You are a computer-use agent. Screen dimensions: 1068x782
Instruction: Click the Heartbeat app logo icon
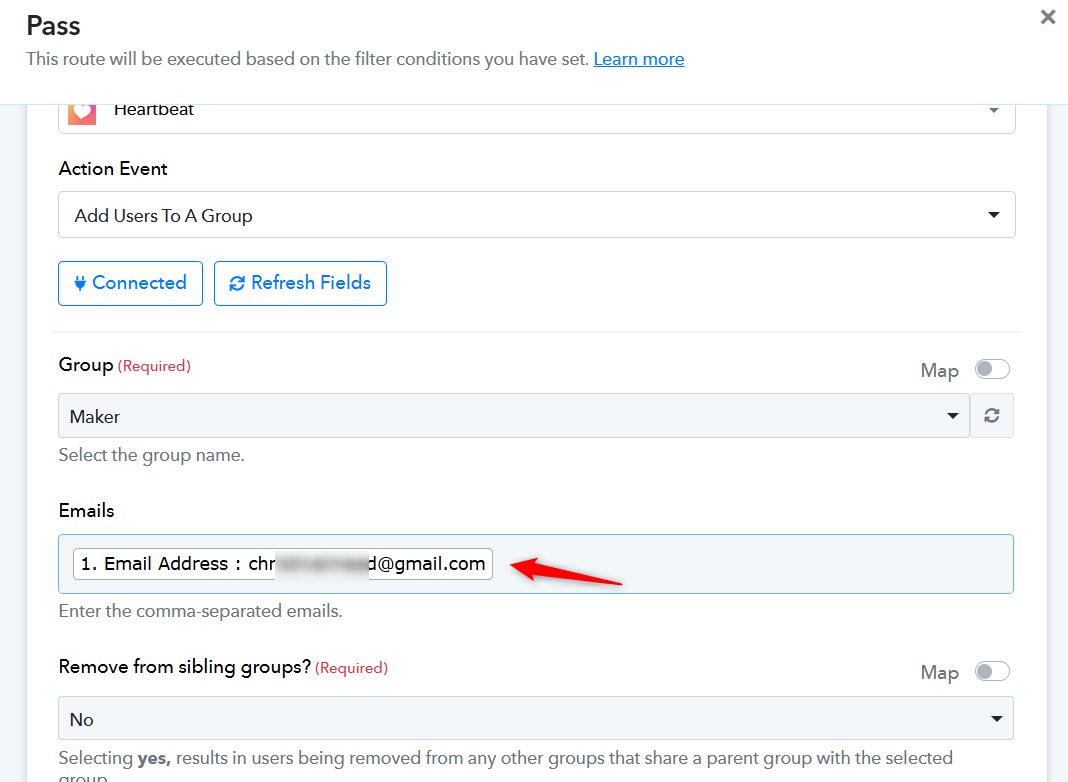82,112
